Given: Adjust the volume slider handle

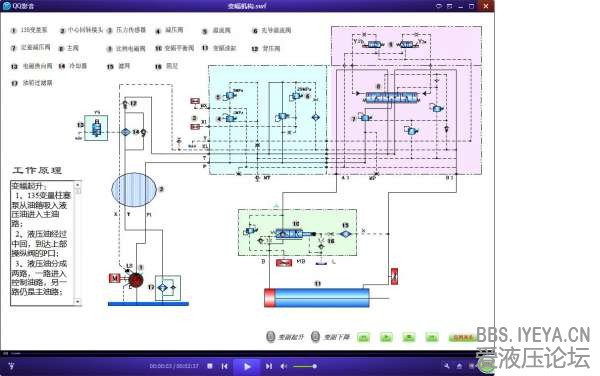Looking at the screenshot, I should [x=315, y=366].
